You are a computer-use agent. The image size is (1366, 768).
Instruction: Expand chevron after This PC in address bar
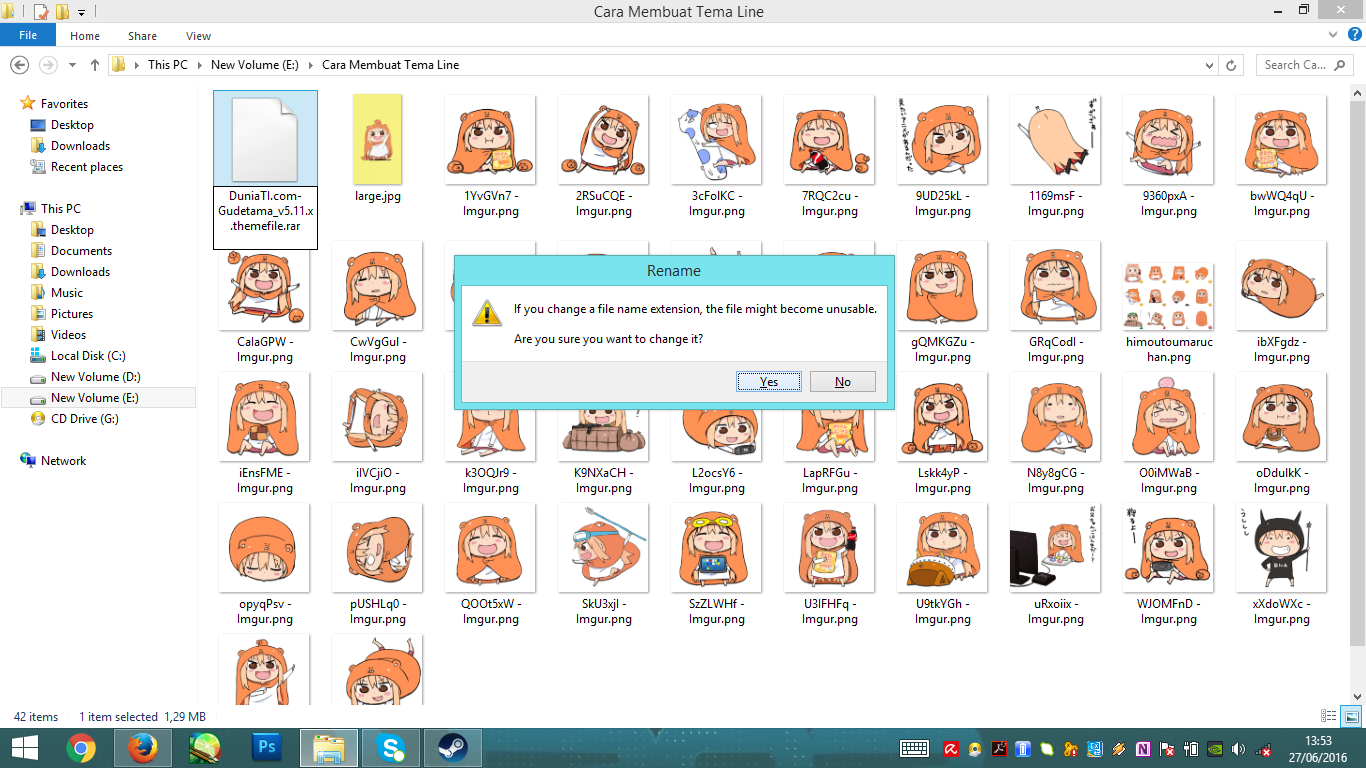click(x=198, y=65)
